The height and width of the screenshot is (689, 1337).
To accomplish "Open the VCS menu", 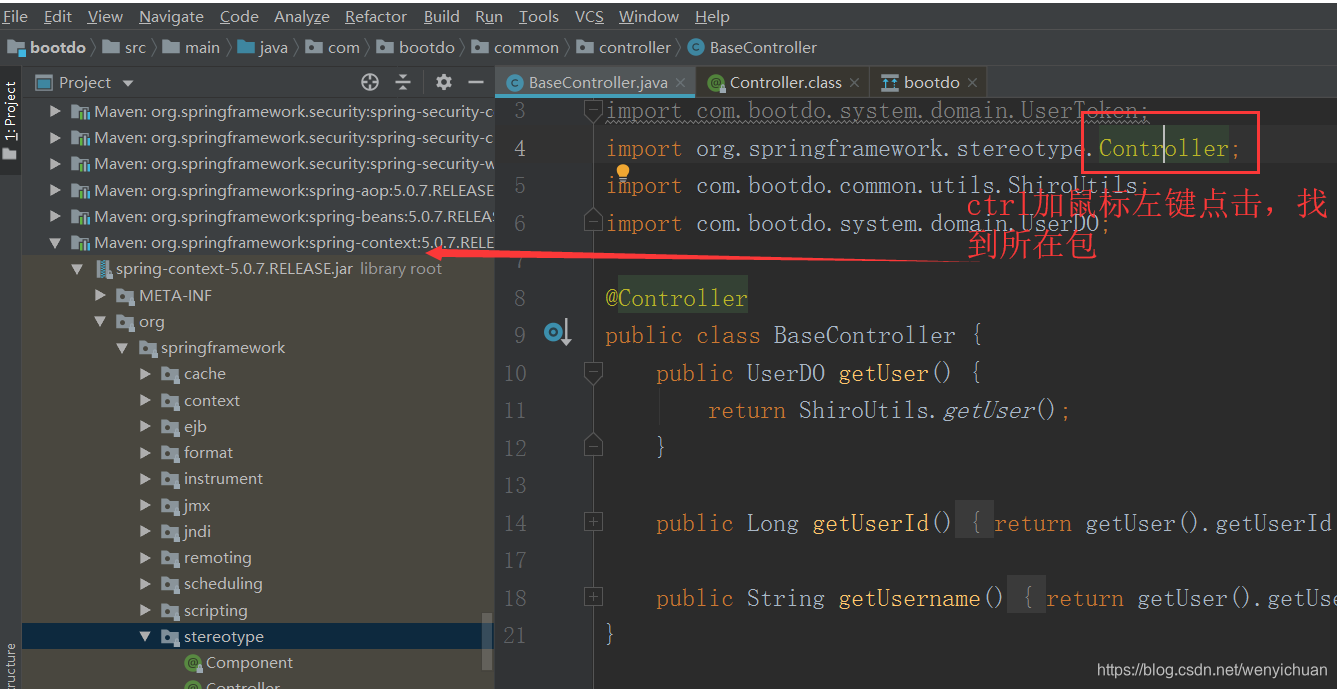I will click(x=589, y=17).
